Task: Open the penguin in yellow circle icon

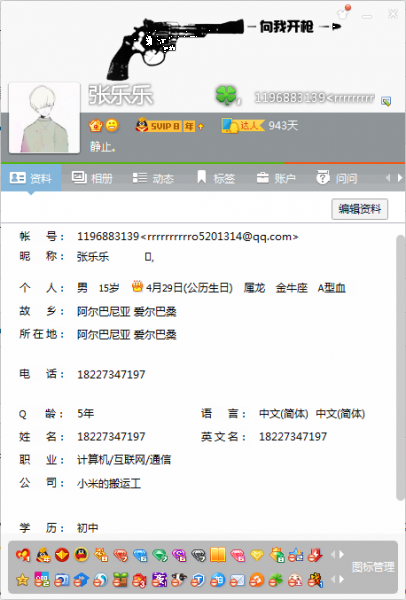Action: [x=81, y=554]
